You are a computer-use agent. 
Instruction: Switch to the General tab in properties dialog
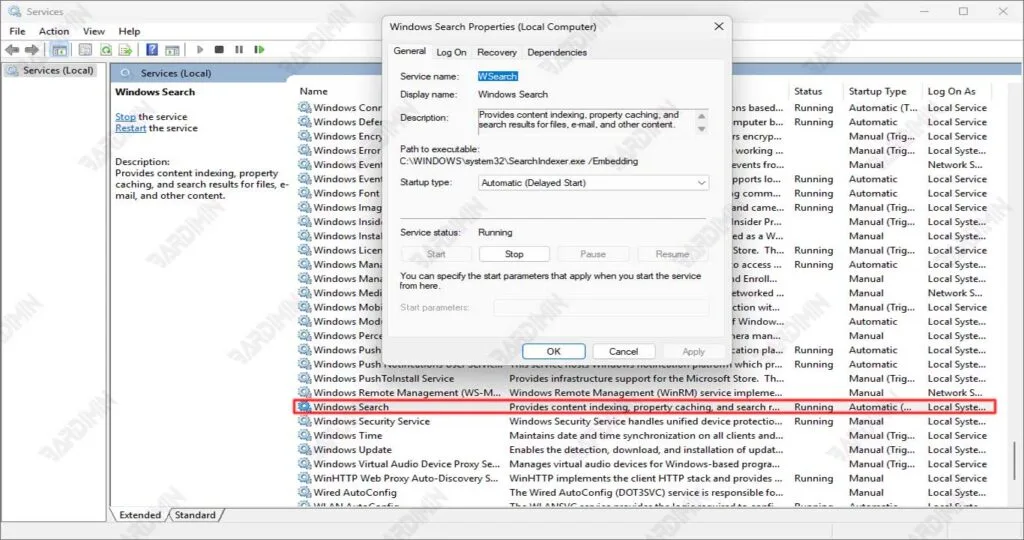[410, 51]
